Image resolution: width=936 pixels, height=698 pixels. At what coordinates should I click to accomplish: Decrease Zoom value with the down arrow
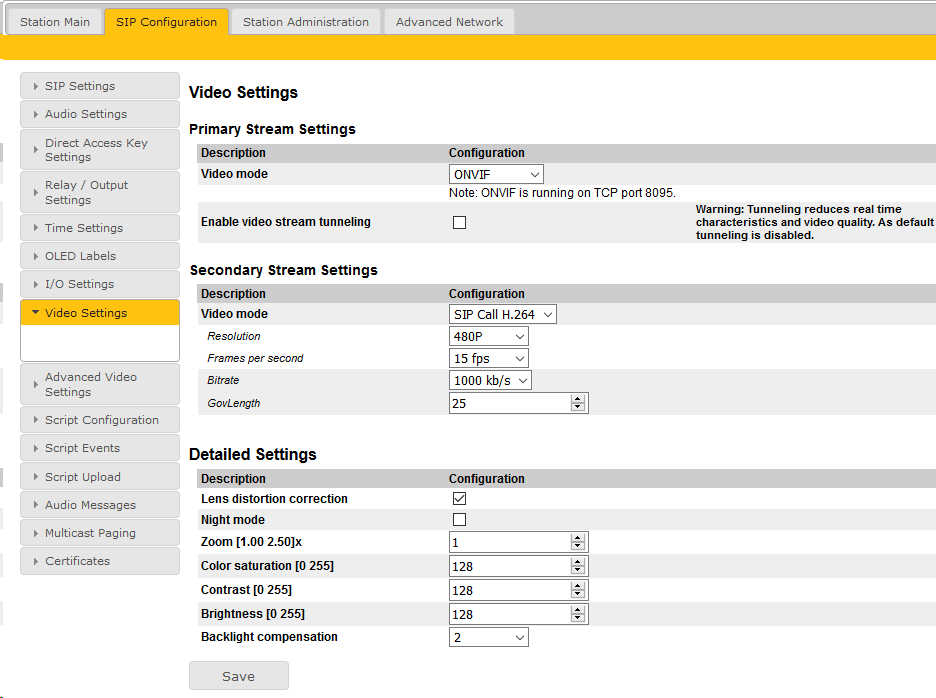[577, 547]
